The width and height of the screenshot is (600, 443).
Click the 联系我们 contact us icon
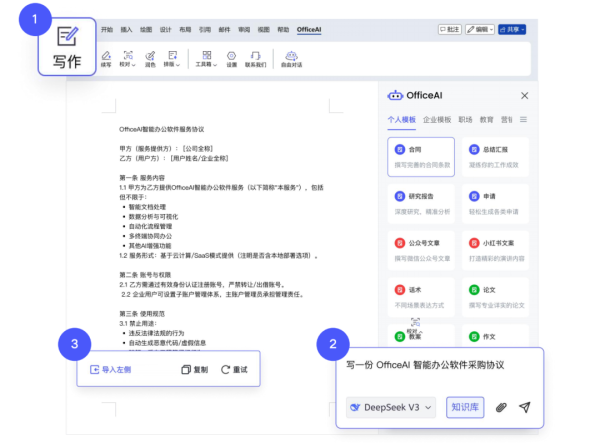point(255,59)
